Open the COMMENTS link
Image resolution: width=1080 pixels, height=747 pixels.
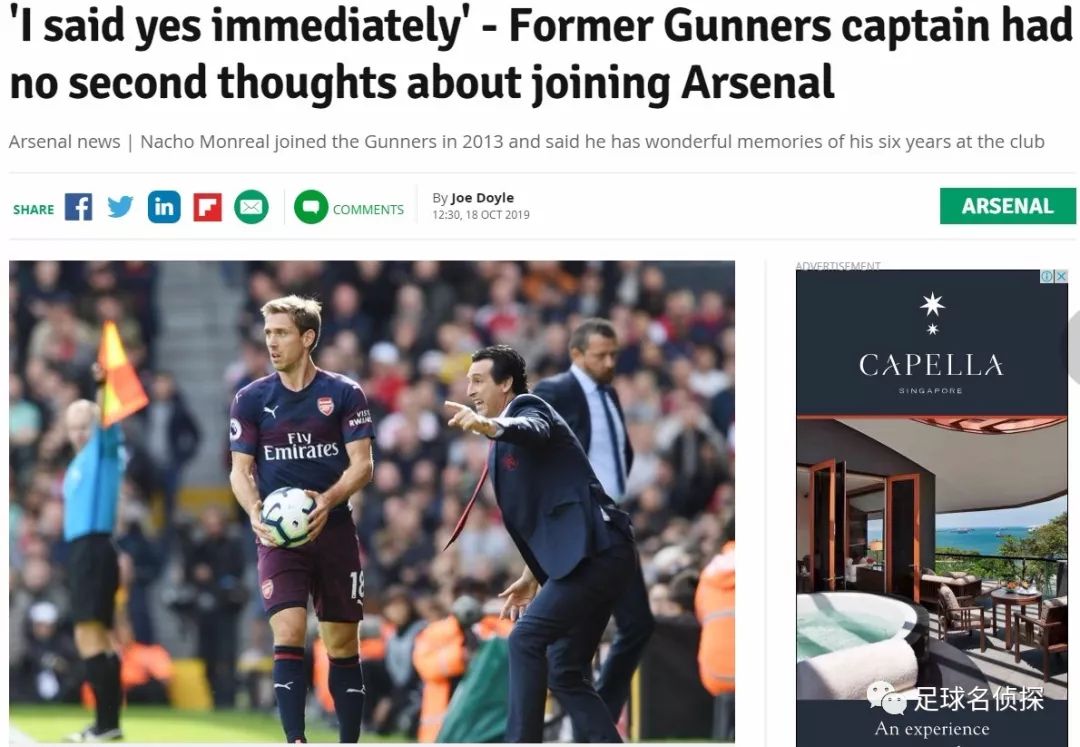coord(368,209)
